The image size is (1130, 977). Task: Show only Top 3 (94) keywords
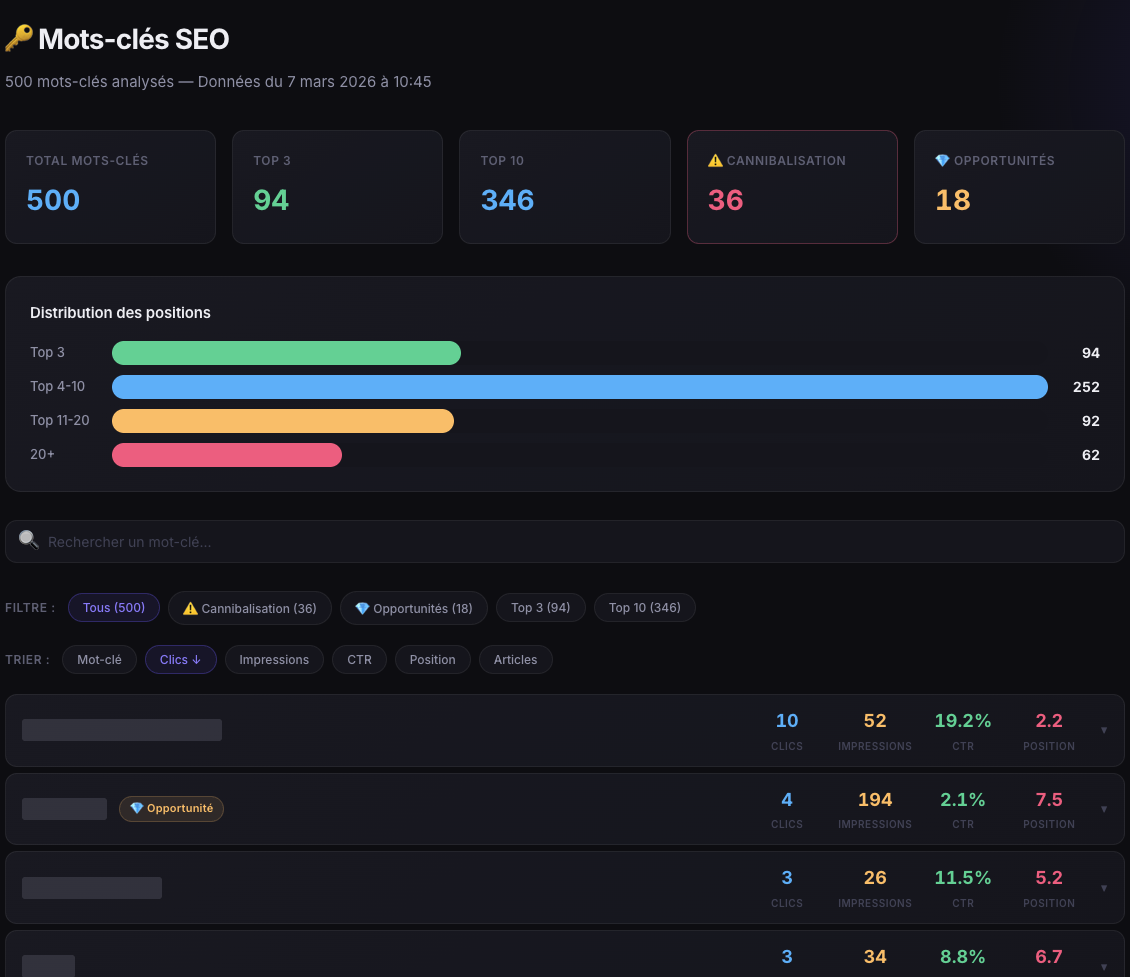coord(540,608)
